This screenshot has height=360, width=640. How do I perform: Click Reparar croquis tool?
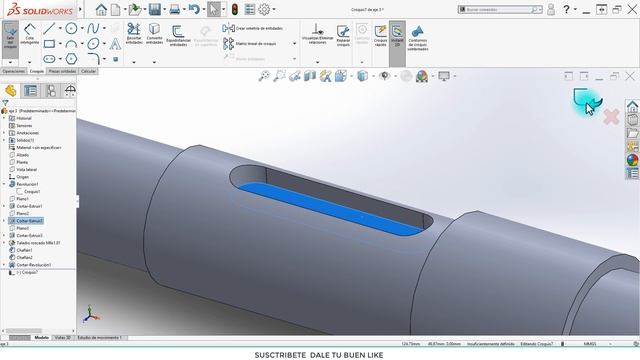(343, 36)
